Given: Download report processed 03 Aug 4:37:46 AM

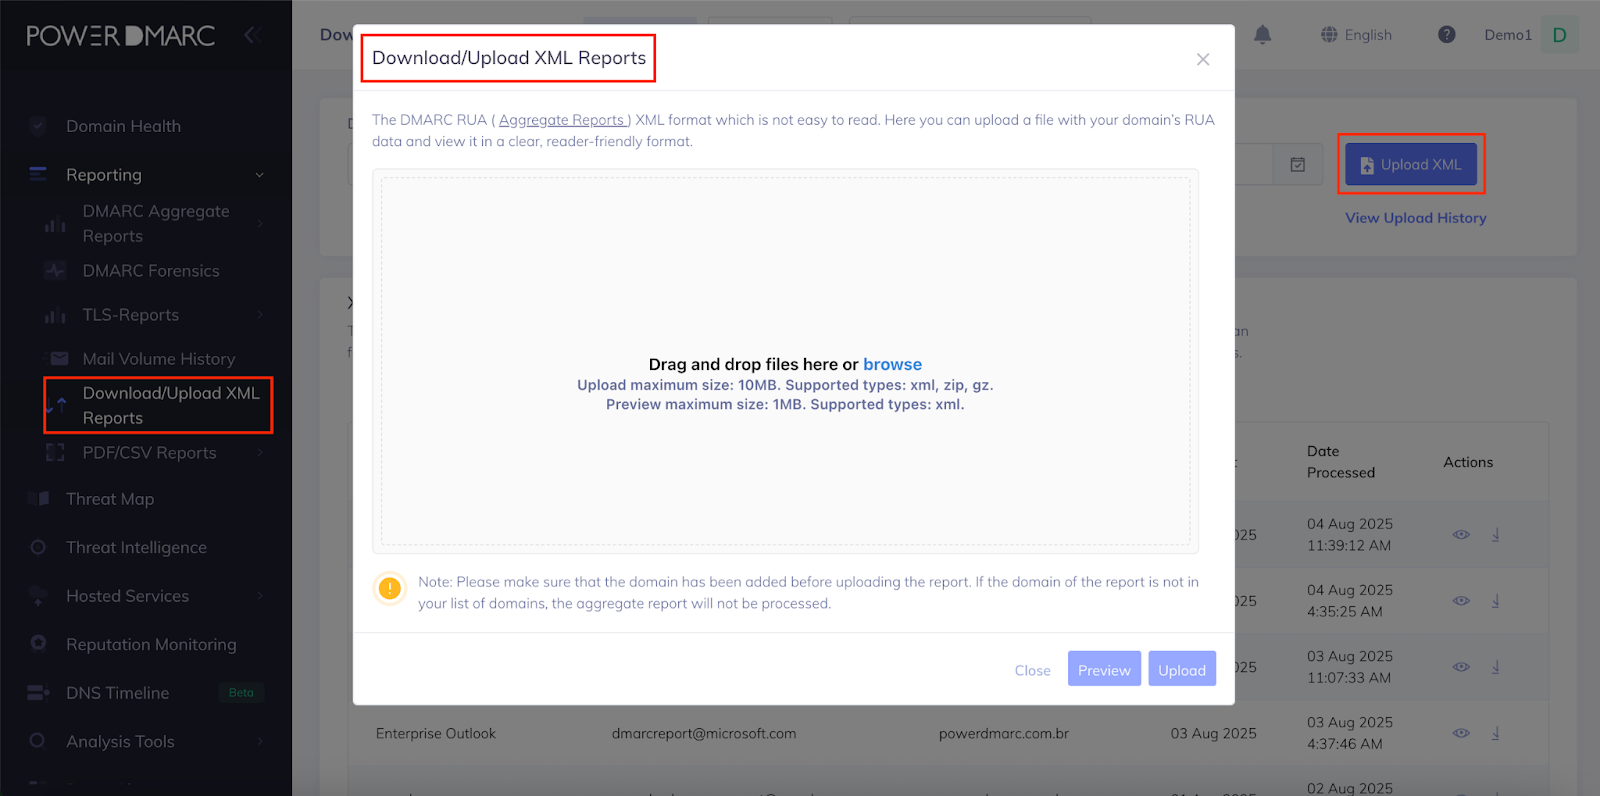Looking at the screenshot, I should click(1496, 732).
